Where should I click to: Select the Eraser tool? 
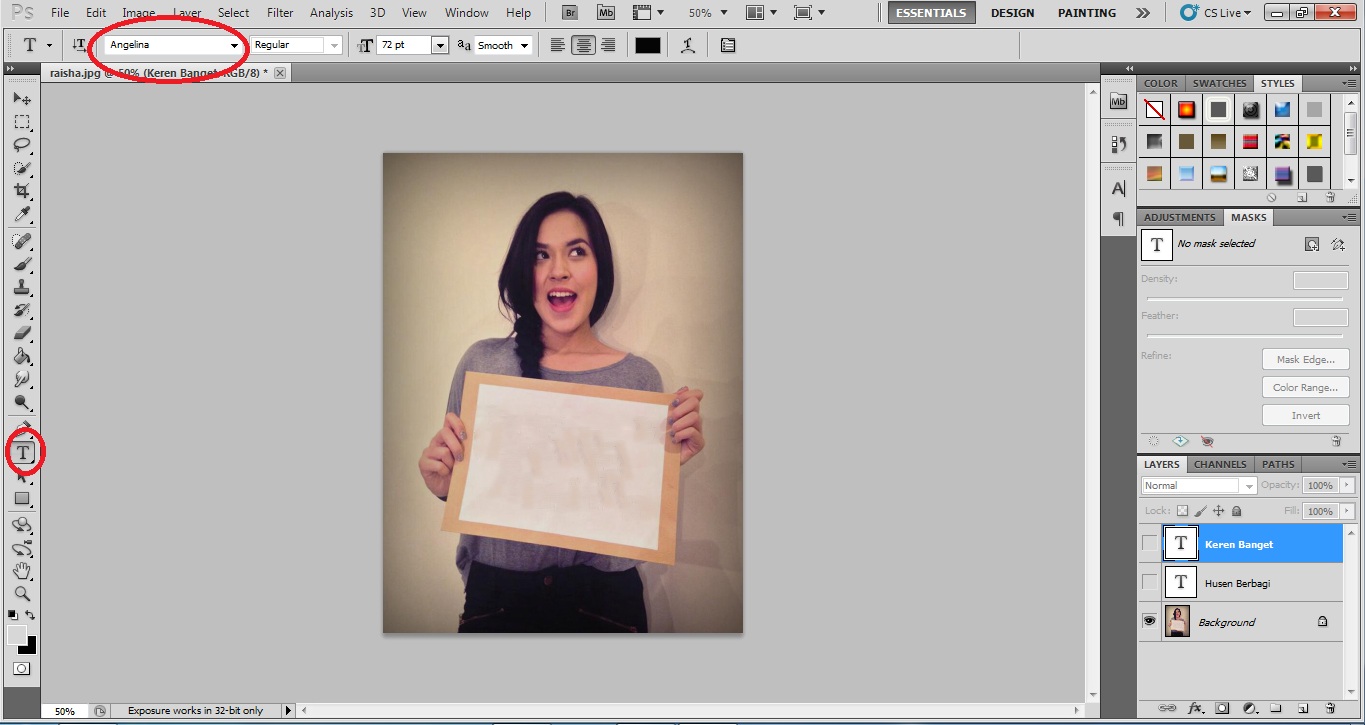22,334
